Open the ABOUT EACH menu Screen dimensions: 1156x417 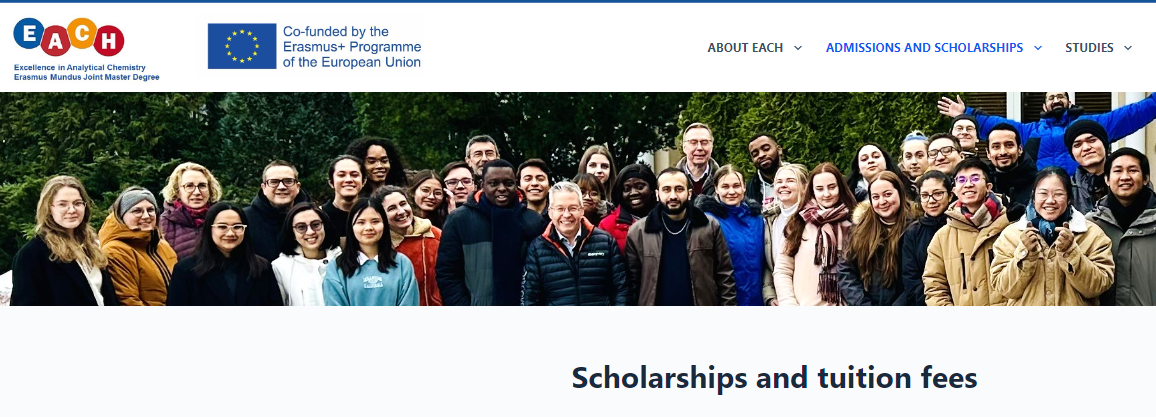point(745,48)
